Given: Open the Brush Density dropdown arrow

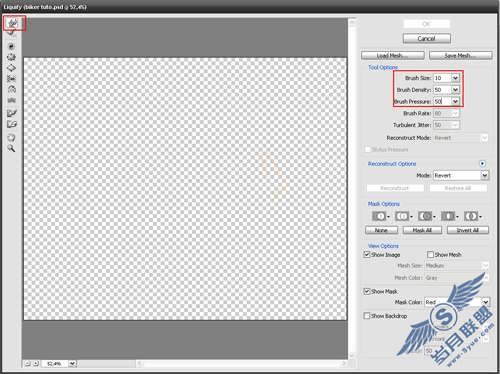Looking at the screenshot, I should coord(455,90).
